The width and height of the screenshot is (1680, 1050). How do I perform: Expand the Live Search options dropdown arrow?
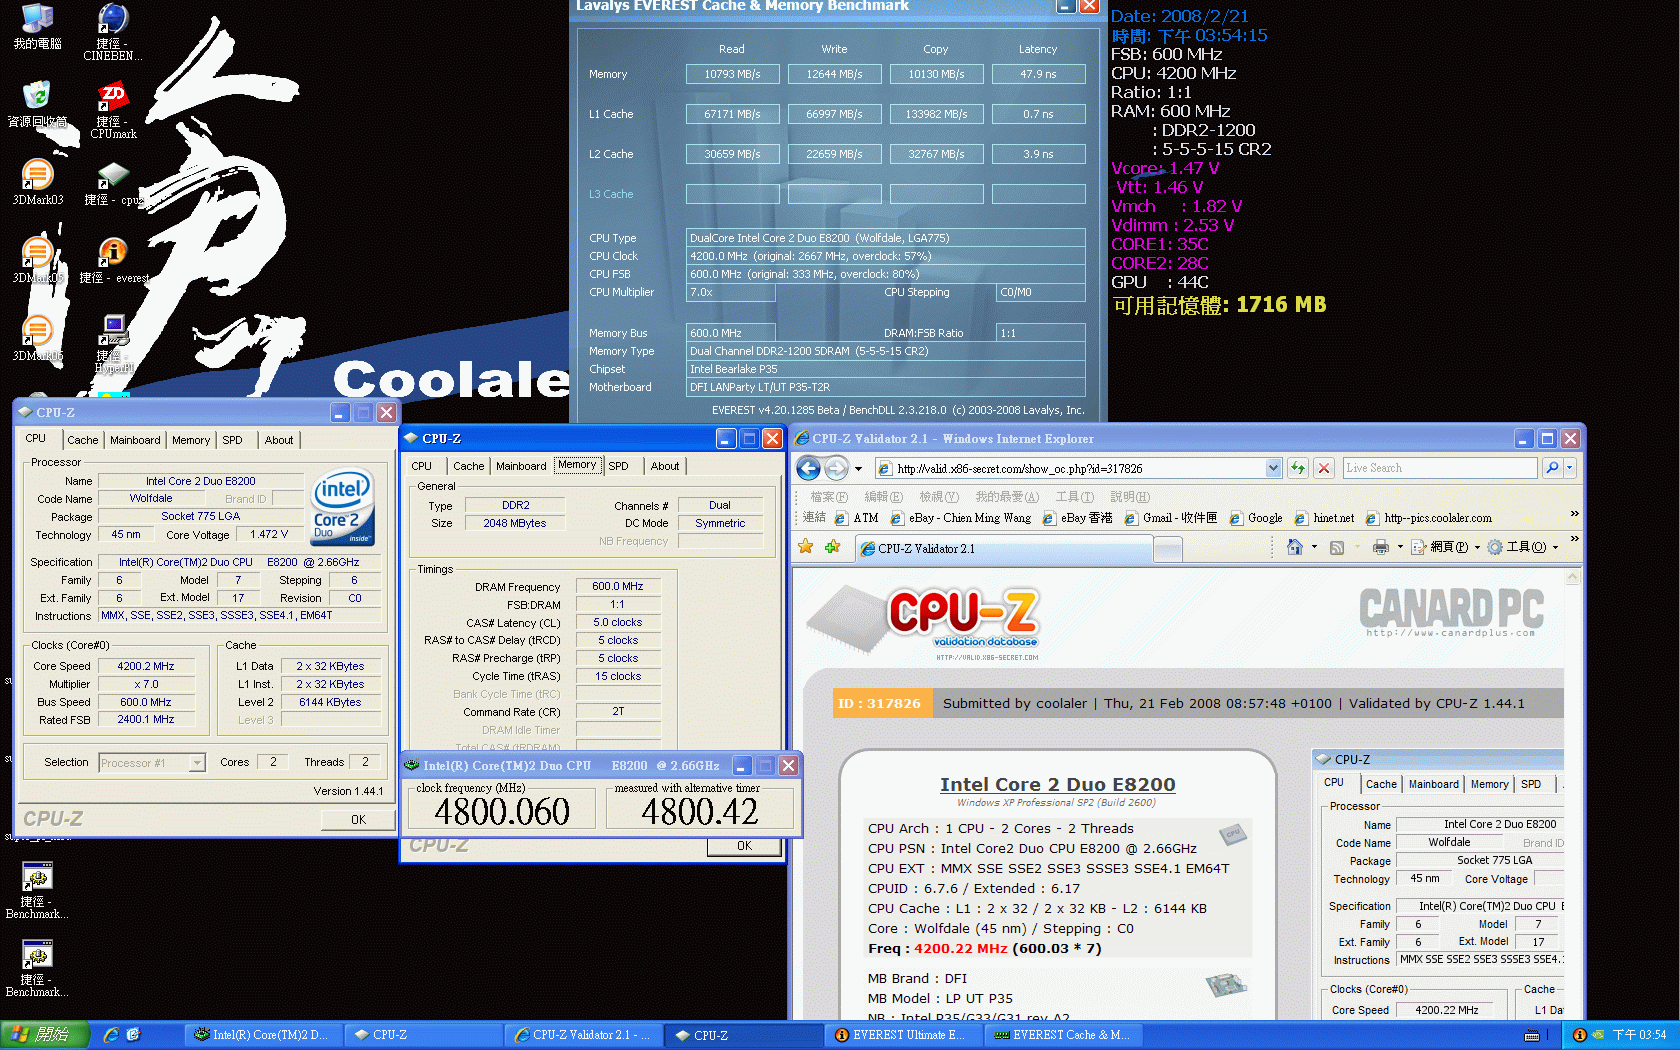pyautogui.click(x=1569, y=468)
